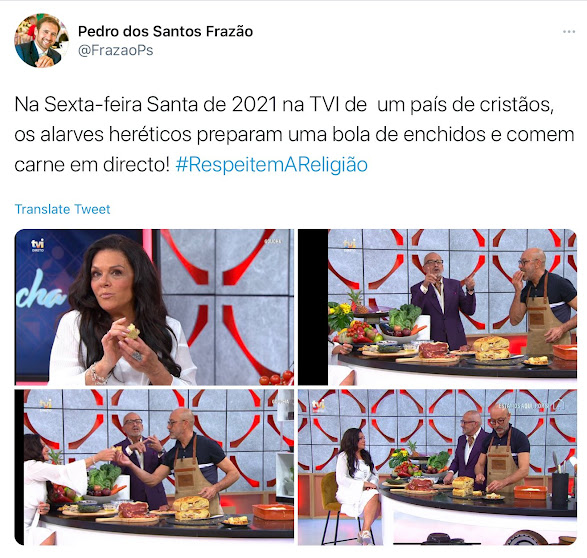587x558 pixels.
Task: Open the #RespeitemAReligião hashtag
Action: (x=271, y=165)
